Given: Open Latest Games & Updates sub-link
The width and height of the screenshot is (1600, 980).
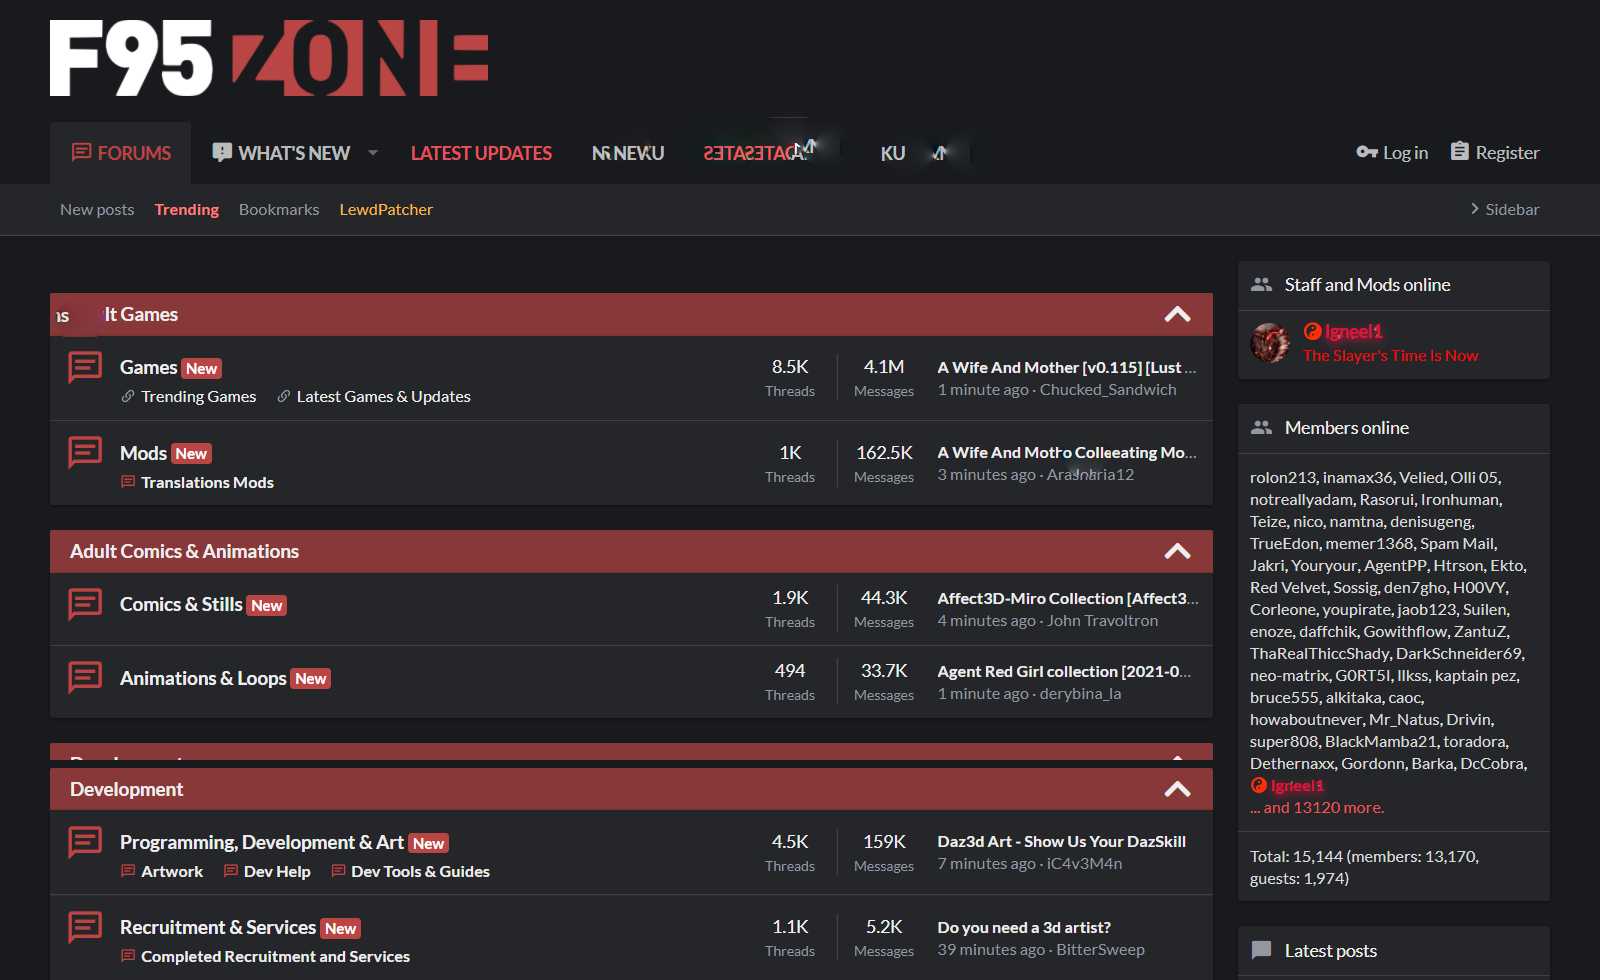Looking at the screenshot, I should [383, 396].
